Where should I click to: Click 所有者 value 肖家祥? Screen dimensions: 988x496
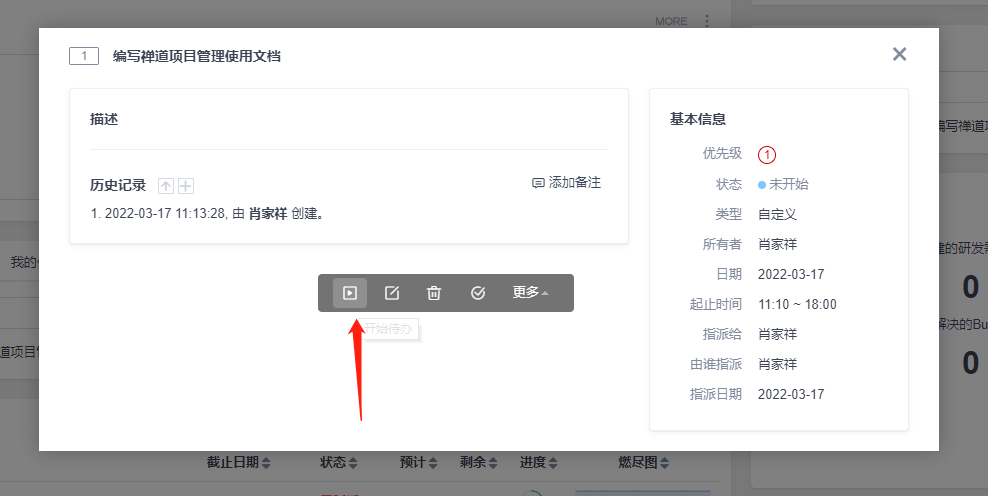[778, 245]
